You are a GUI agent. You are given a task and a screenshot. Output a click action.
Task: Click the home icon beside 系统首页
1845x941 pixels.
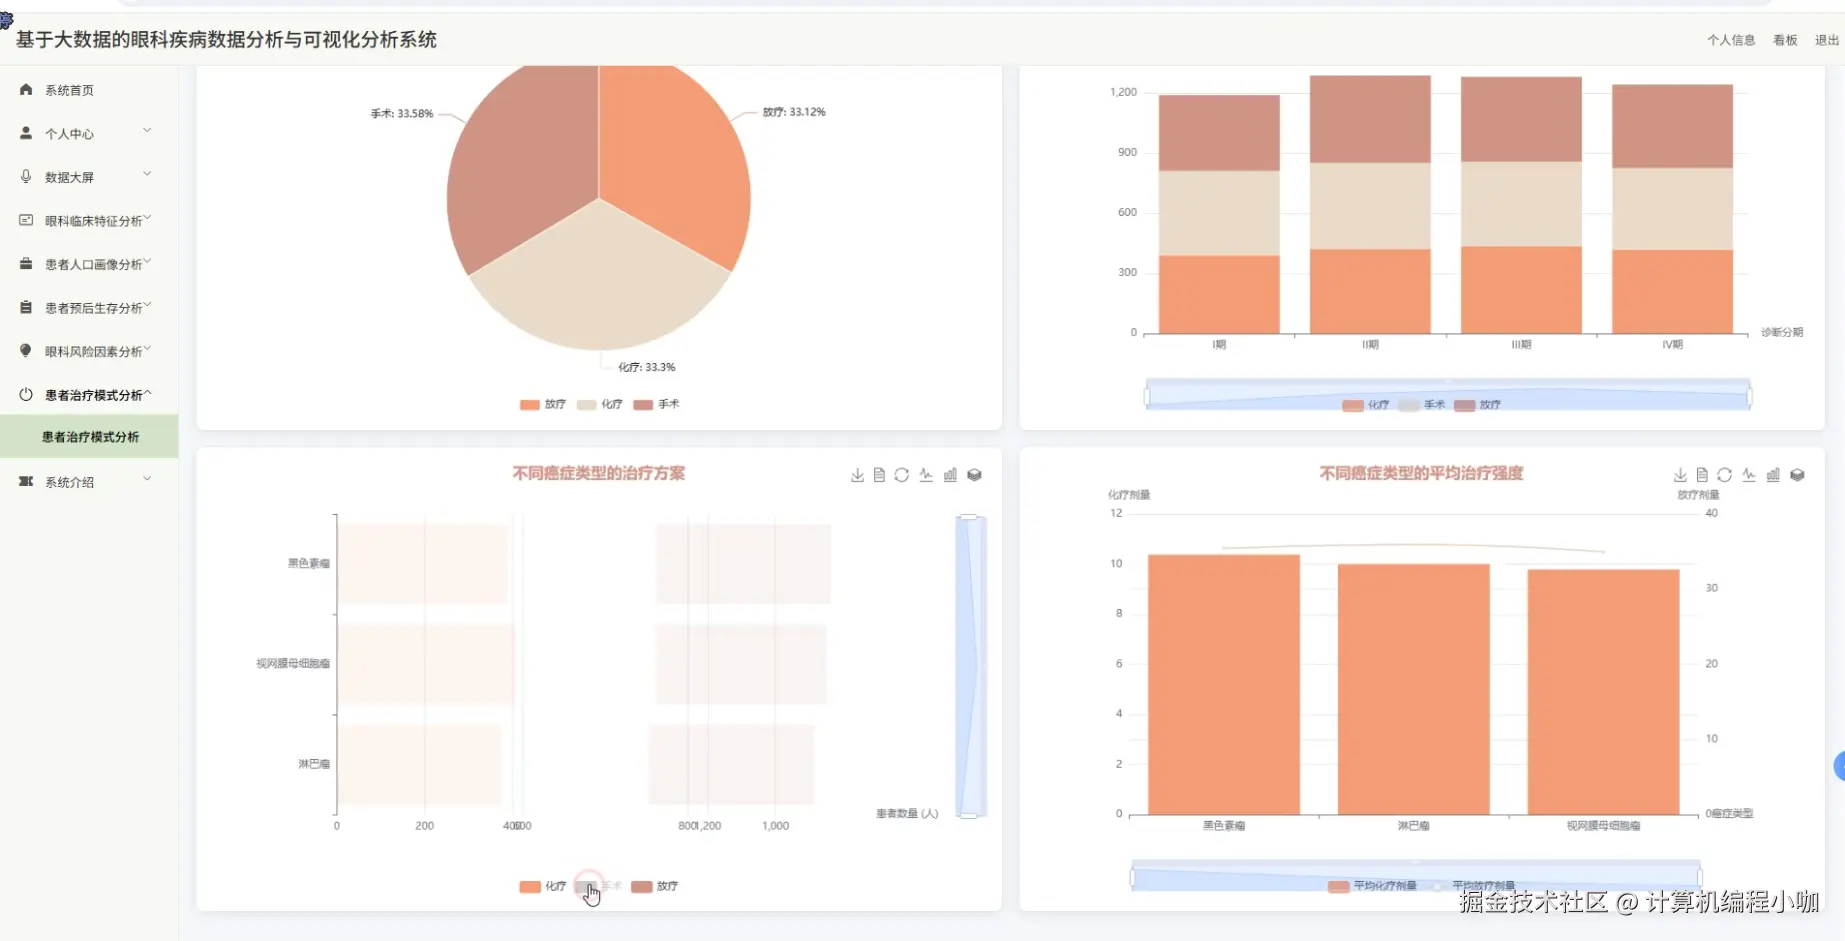coord(26,90)
